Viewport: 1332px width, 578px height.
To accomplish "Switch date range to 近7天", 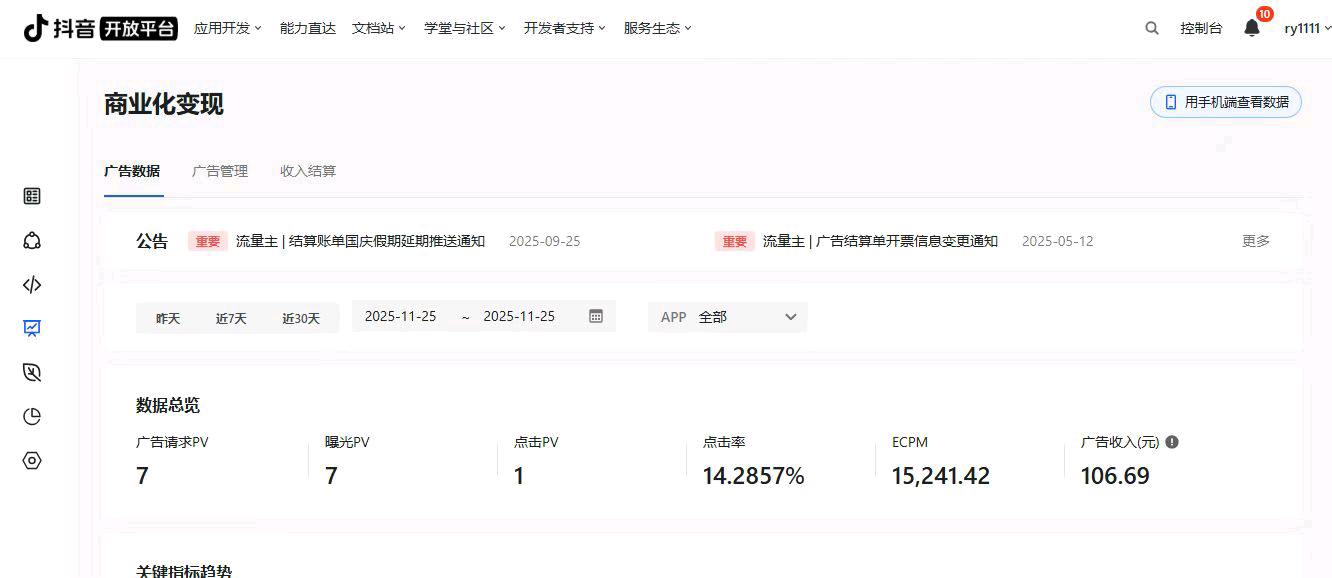I will coord(230,317).
